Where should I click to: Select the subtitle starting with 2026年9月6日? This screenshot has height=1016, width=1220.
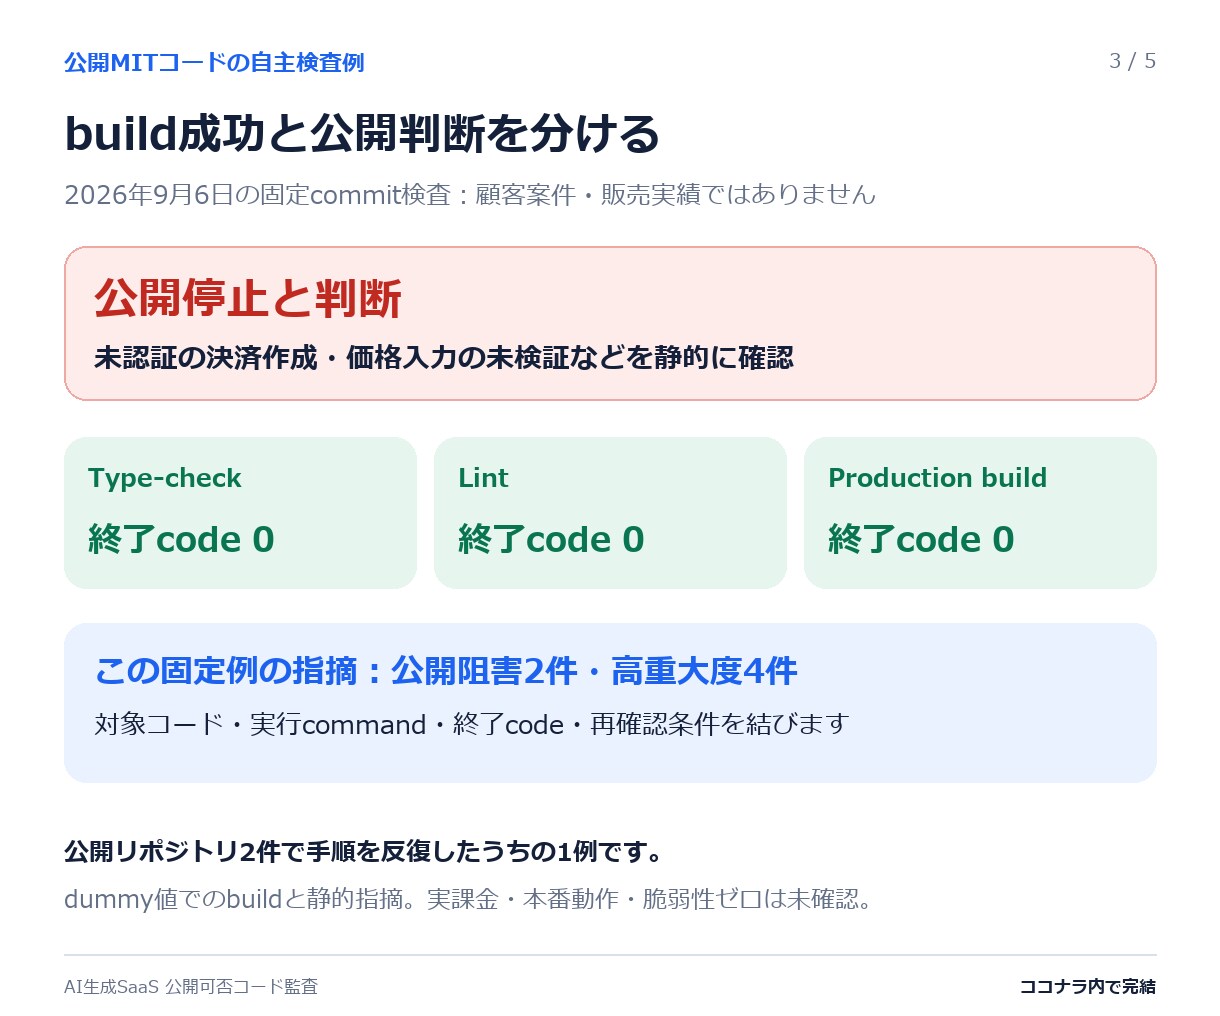click(470, 194)
